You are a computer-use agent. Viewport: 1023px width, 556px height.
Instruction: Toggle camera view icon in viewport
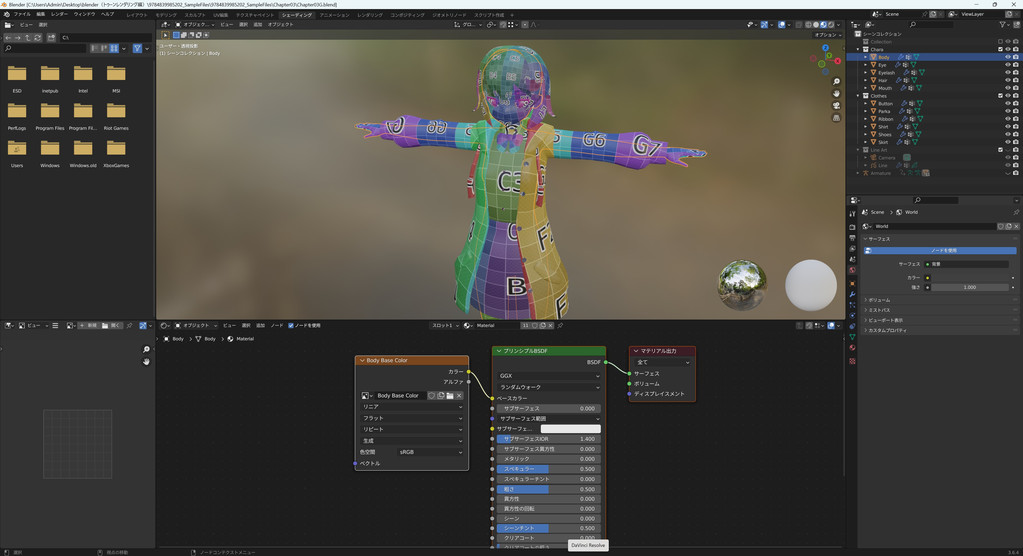click(x=836, y=107)
